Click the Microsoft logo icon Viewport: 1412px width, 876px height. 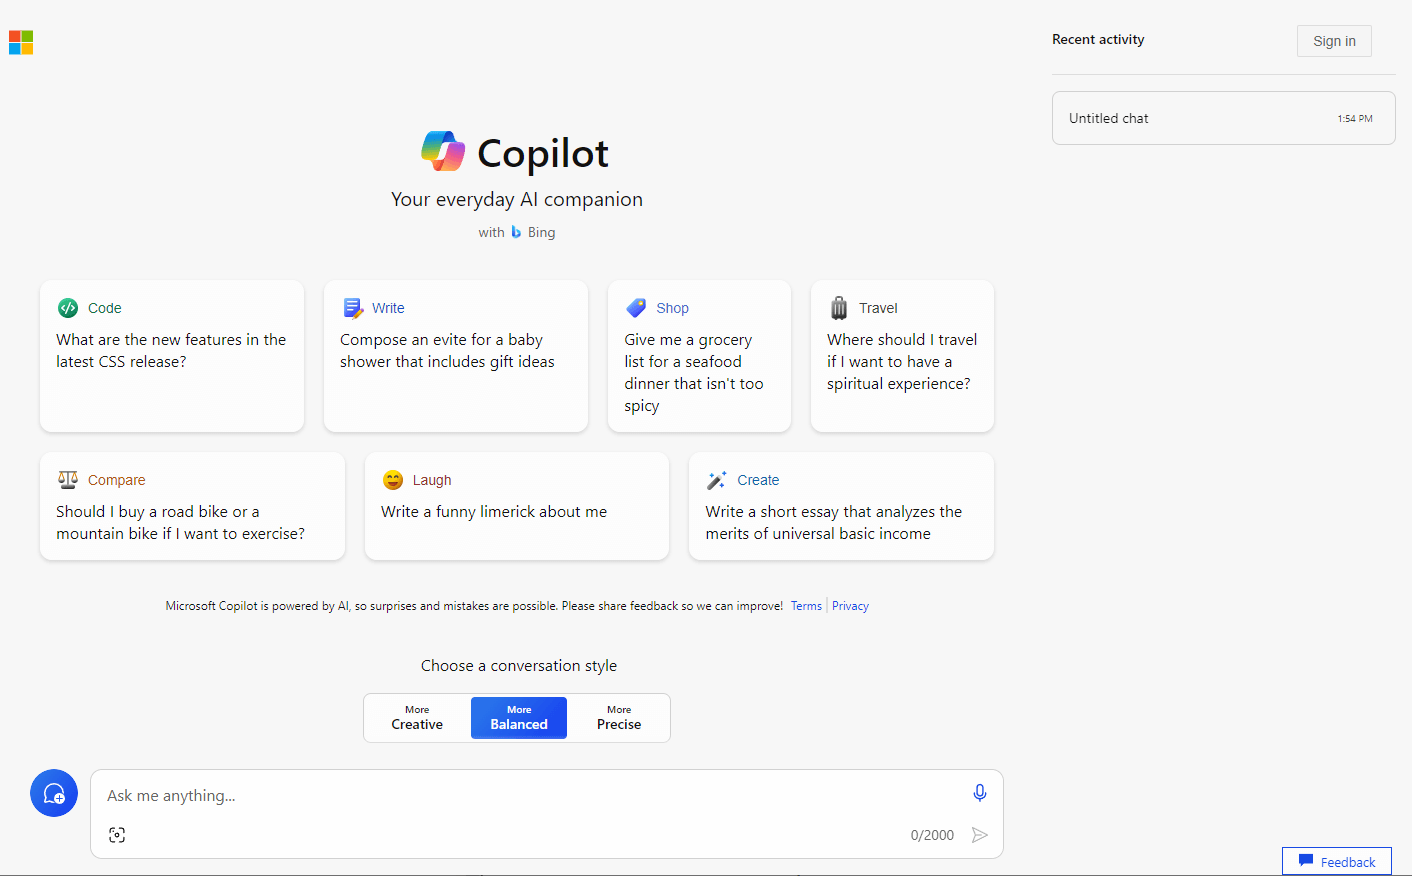pos(21,42)
